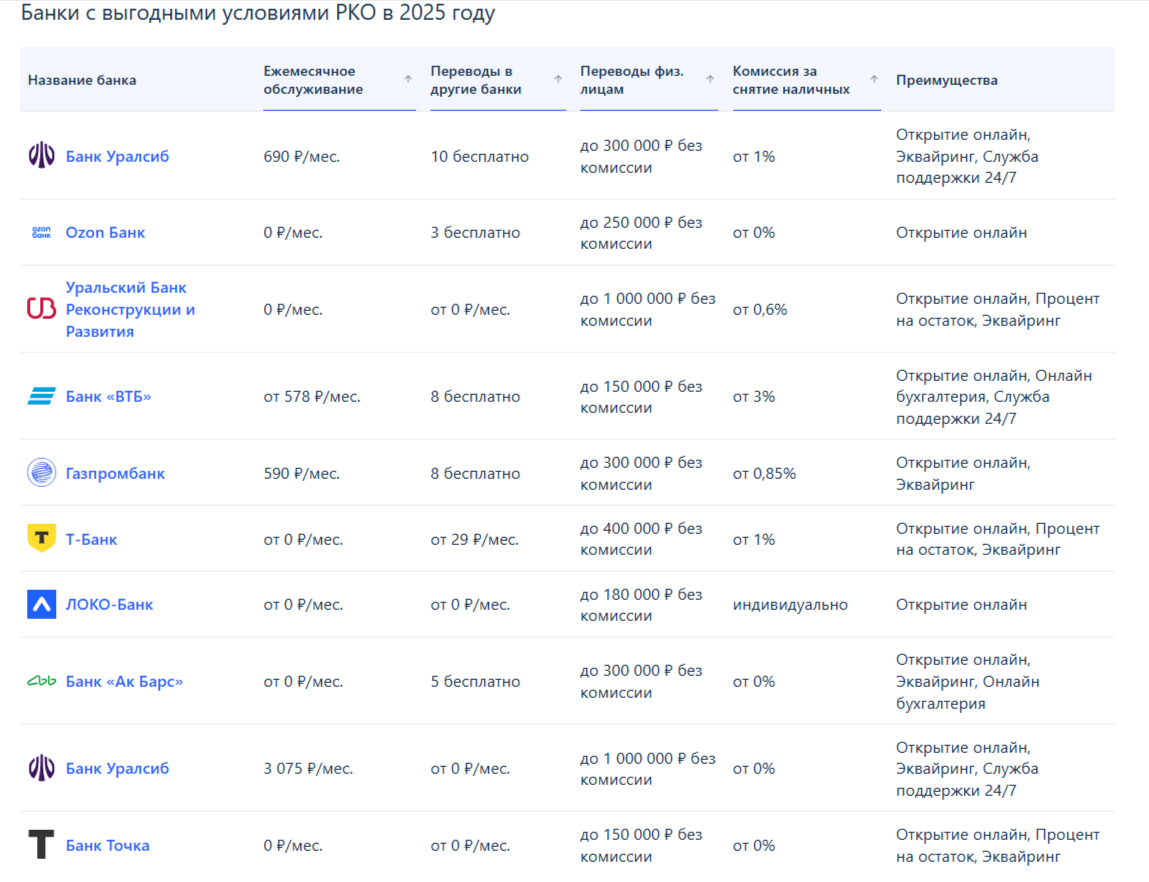Click the Ozon Банк logo
The width and height of the screenshot is (1149, 882).
tap(42, 232)
